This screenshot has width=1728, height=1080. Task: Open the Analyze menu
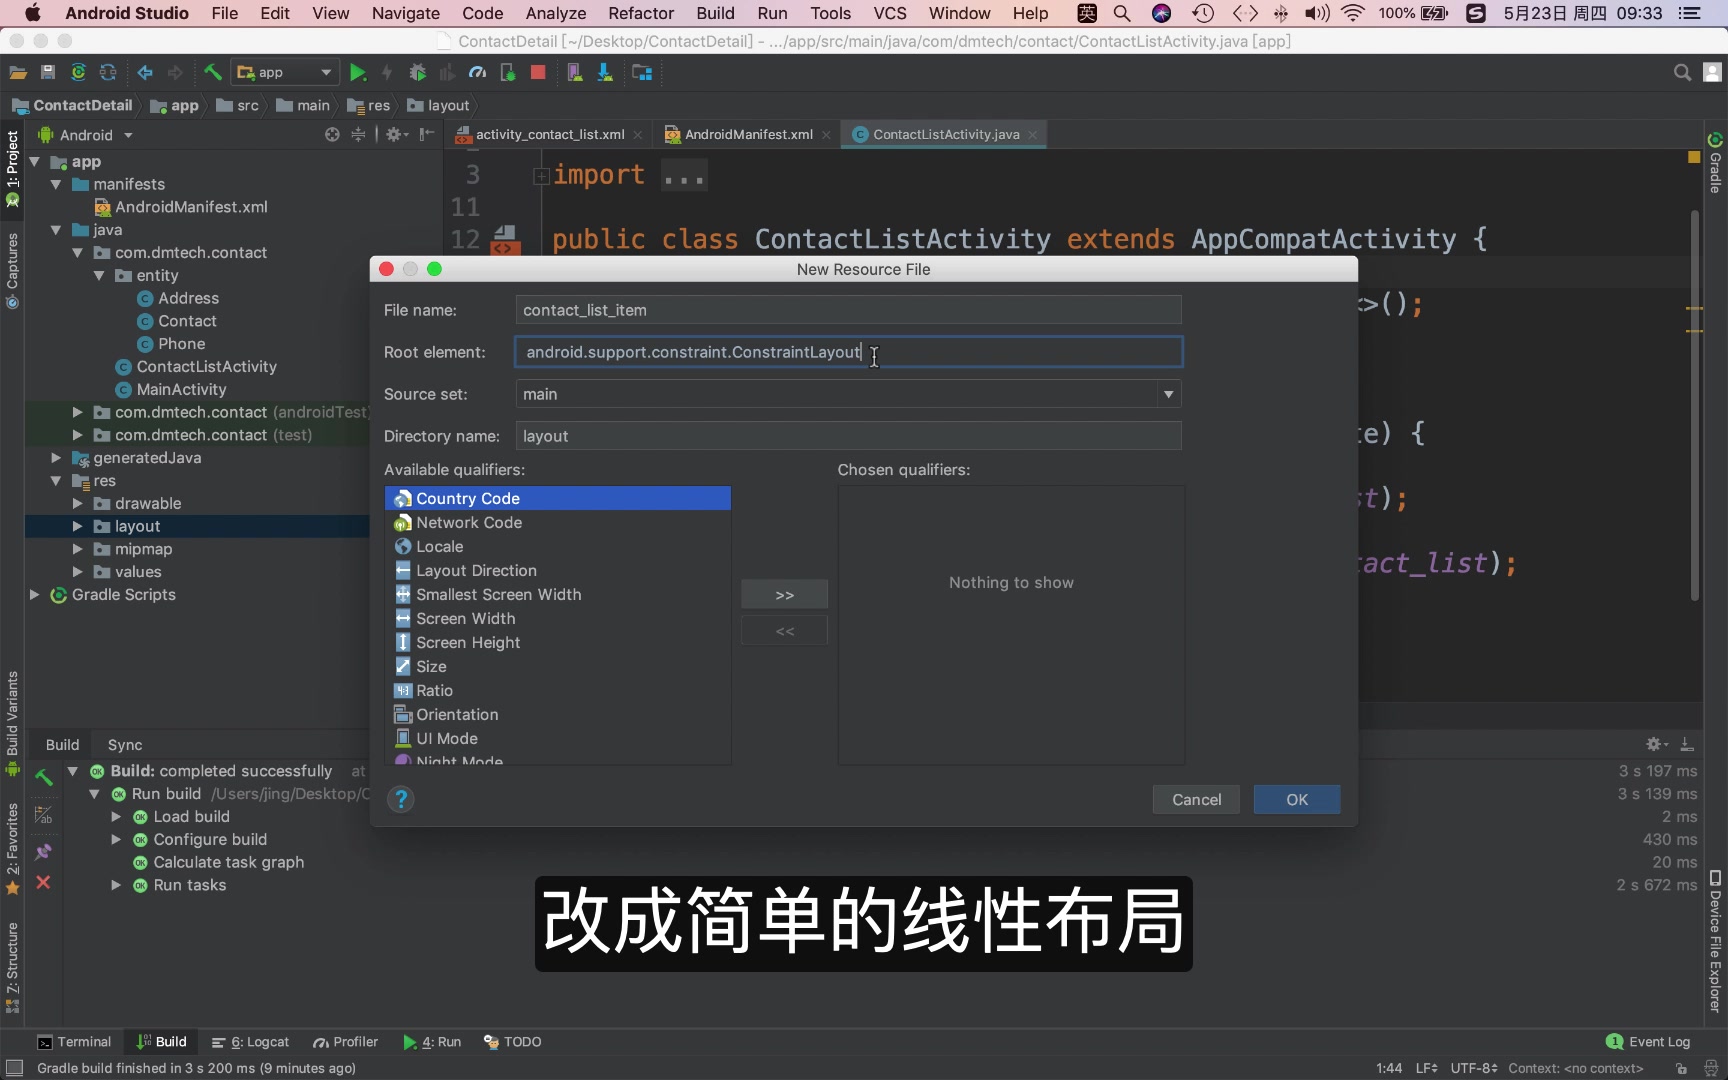556,13
